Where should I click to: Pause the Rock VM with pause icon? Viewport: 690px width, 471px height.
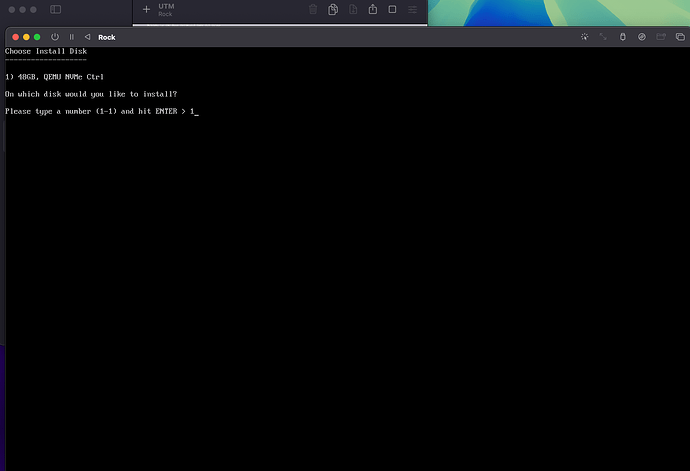pos(71,37)
